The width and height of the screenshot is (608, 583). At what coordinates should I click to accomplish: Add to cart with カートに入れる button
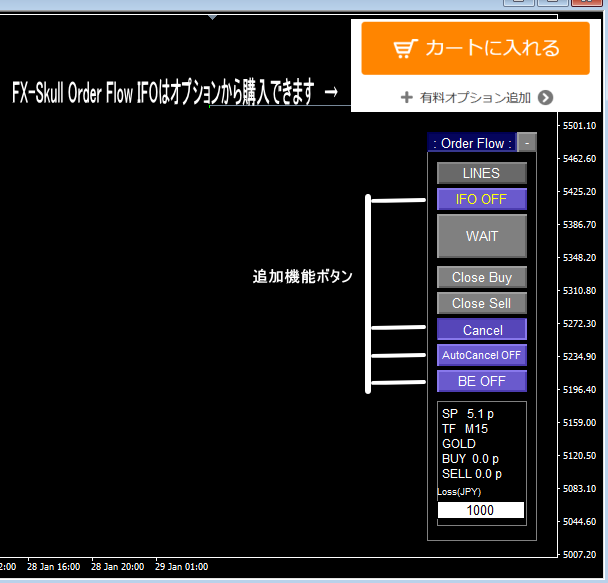click(x=476, y=48)
